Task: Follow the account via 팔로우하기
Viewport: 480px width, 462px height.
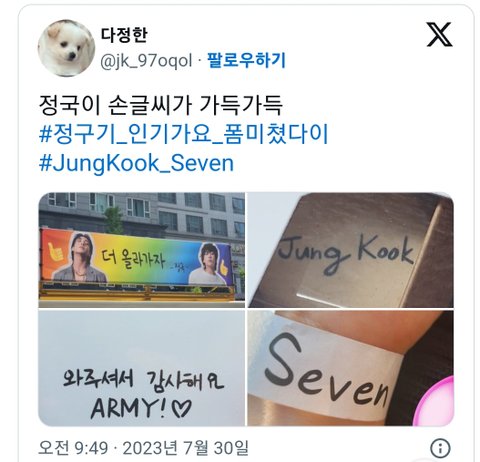Action: click(246, 60)
